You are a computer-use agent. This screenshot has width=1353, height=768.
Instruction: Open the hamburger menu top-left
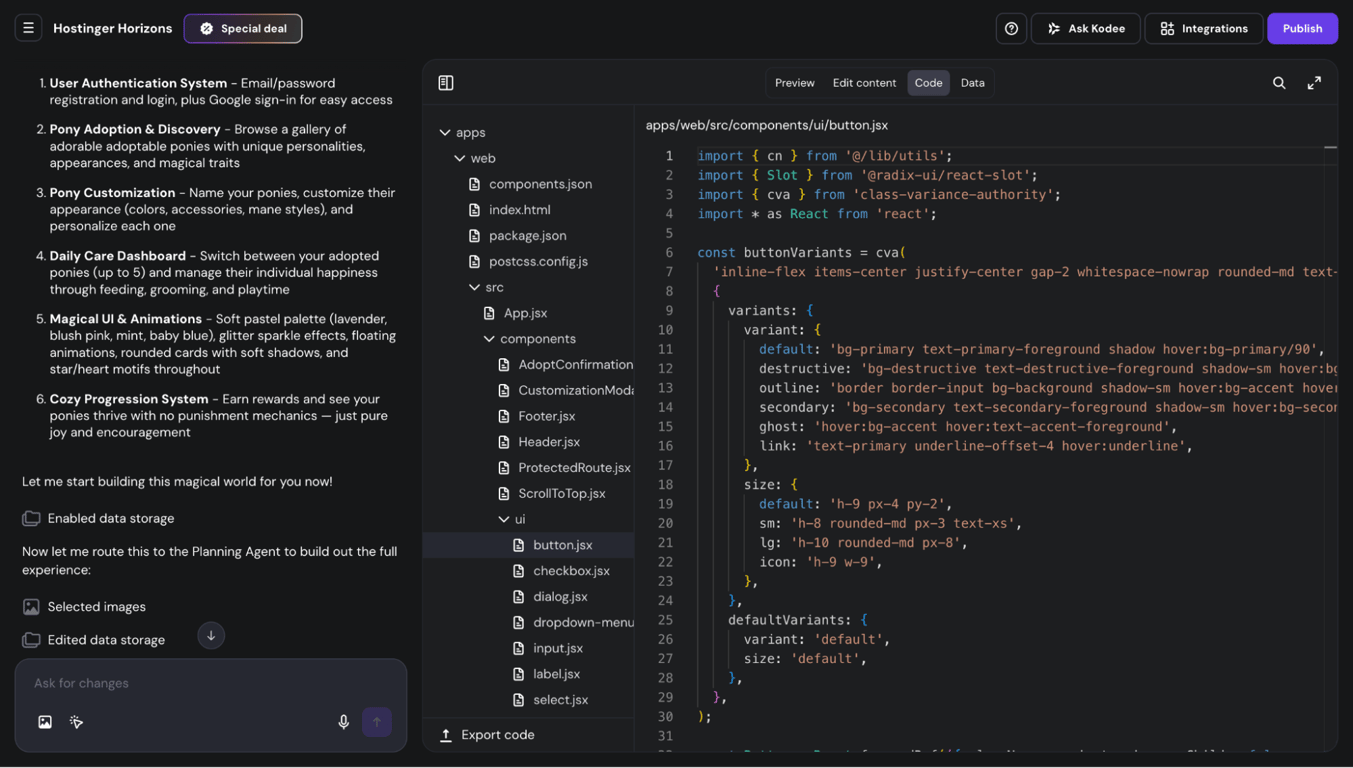(28, 27)
